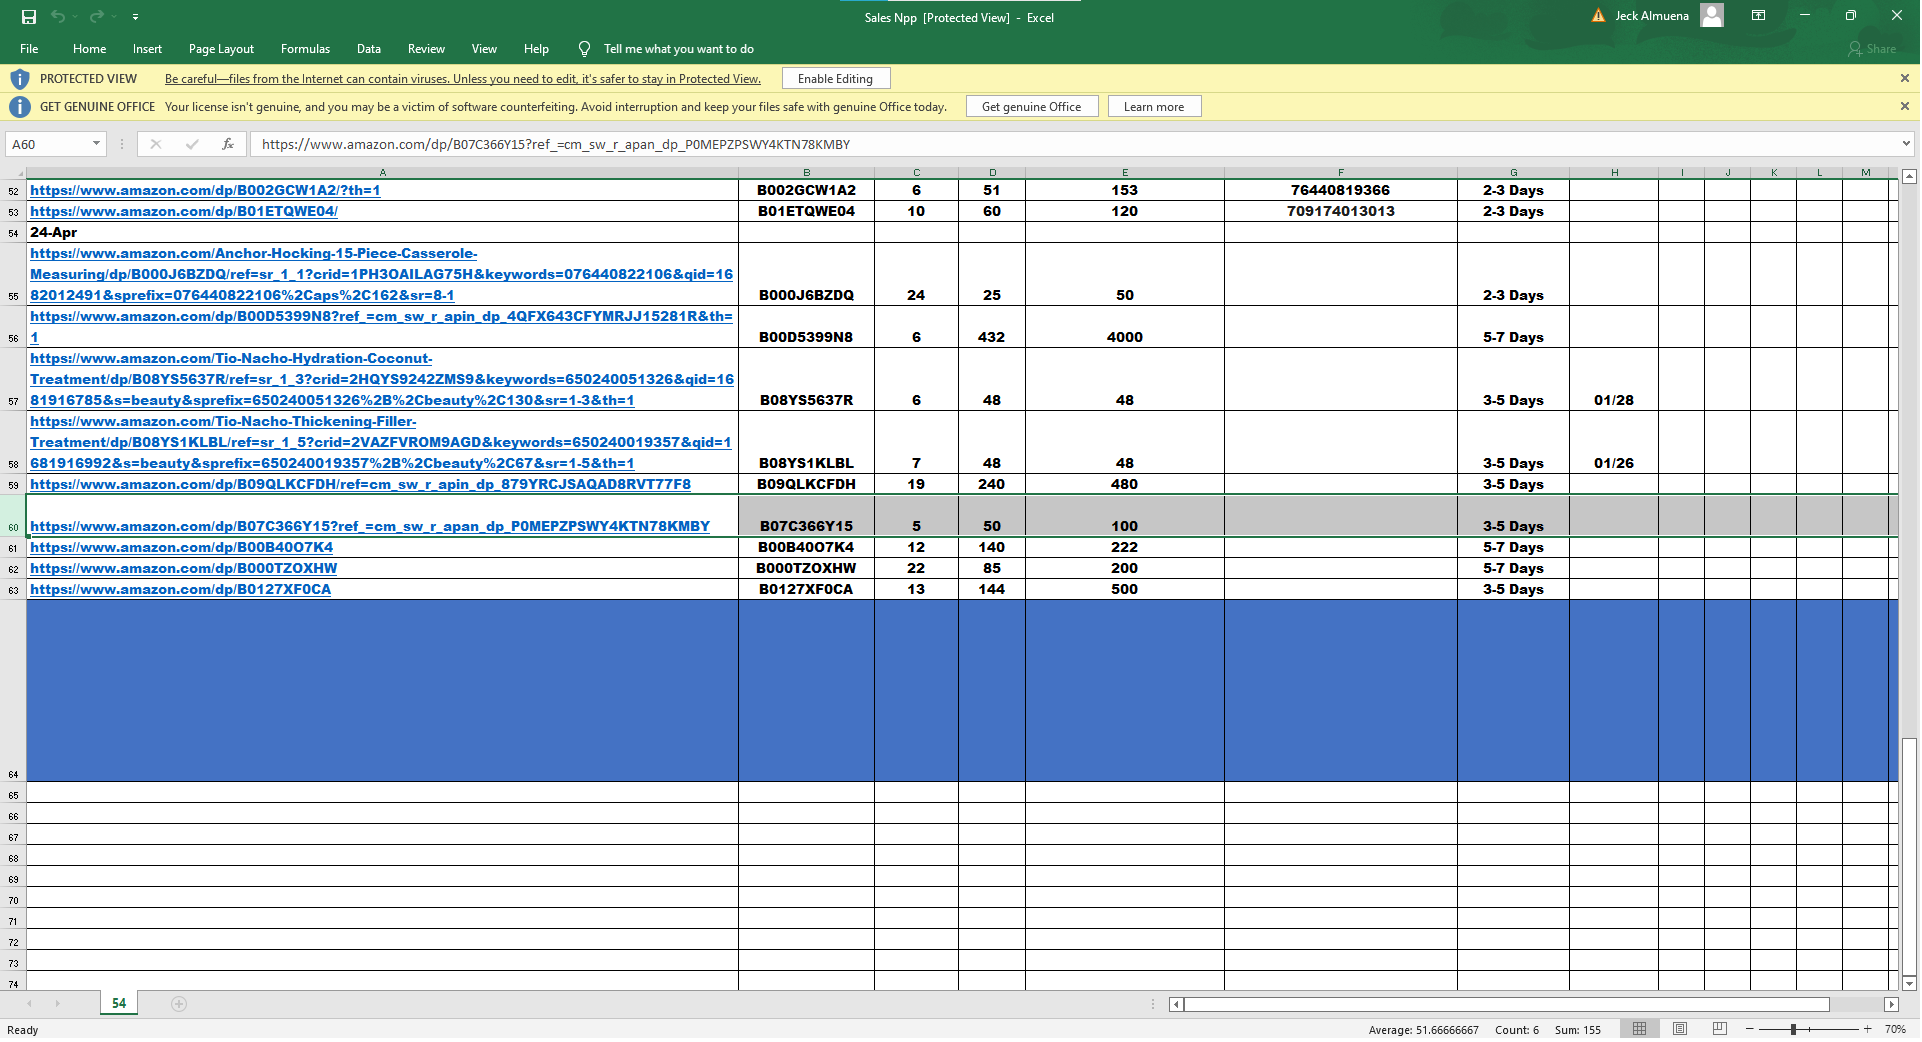Click the Jeck Almuena profile picture
The height and width of the screenshot is (1042, 1922).
tap(1712, 16)
